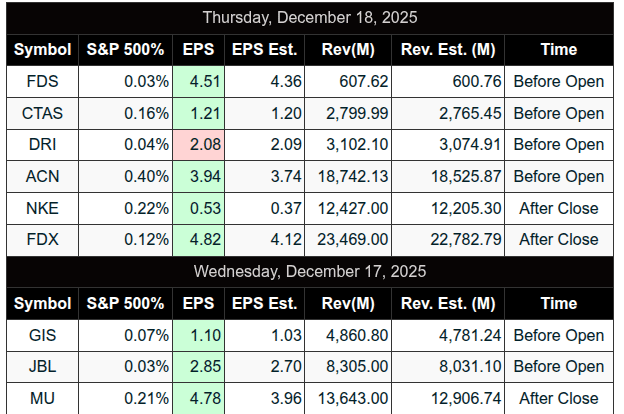Open the MU ticker symbol
624x414 pixels.
click(42, 399)
